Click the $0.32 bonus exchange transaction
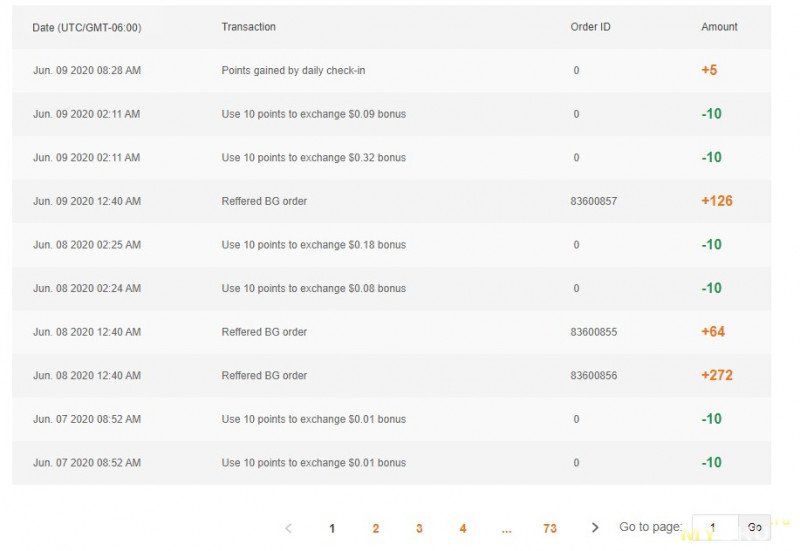800x551 pixels. (313, 158)
